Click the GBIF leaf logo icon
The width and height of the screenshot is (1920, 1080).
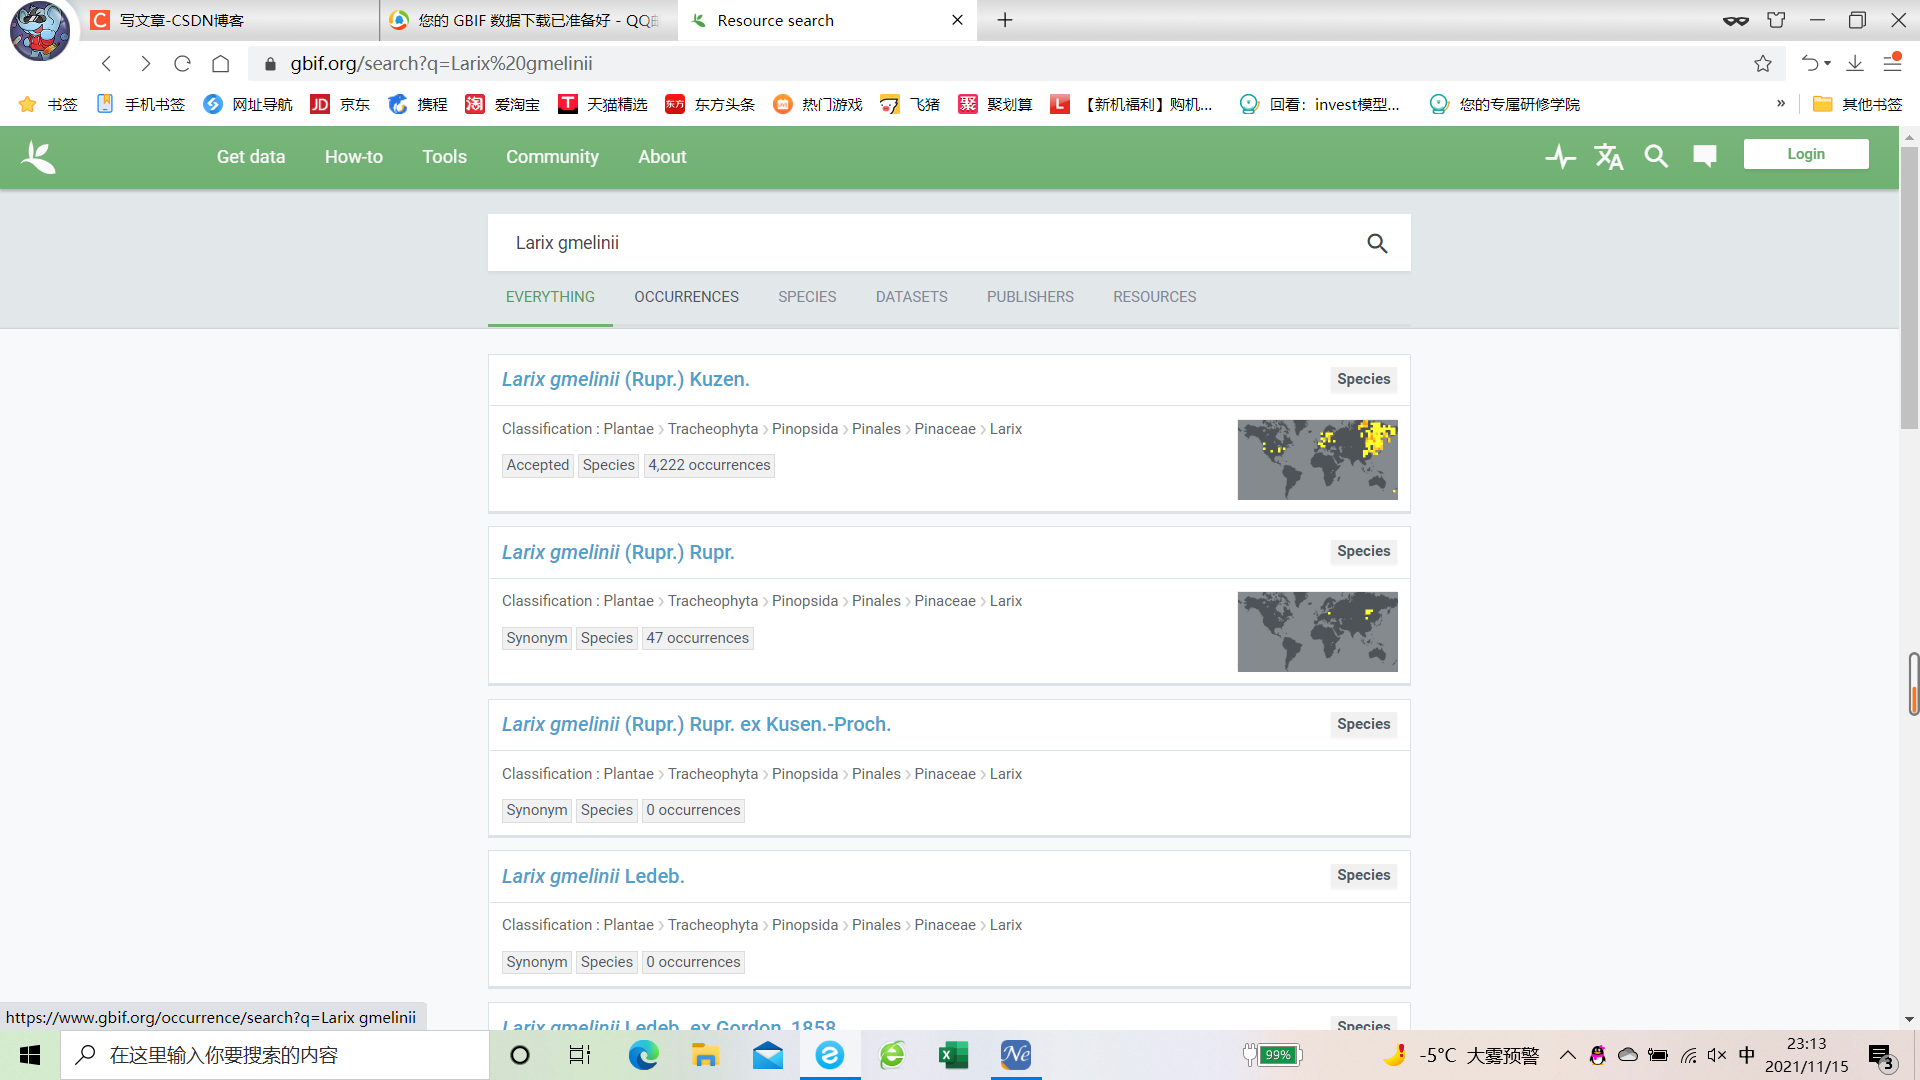coord(39,157)
